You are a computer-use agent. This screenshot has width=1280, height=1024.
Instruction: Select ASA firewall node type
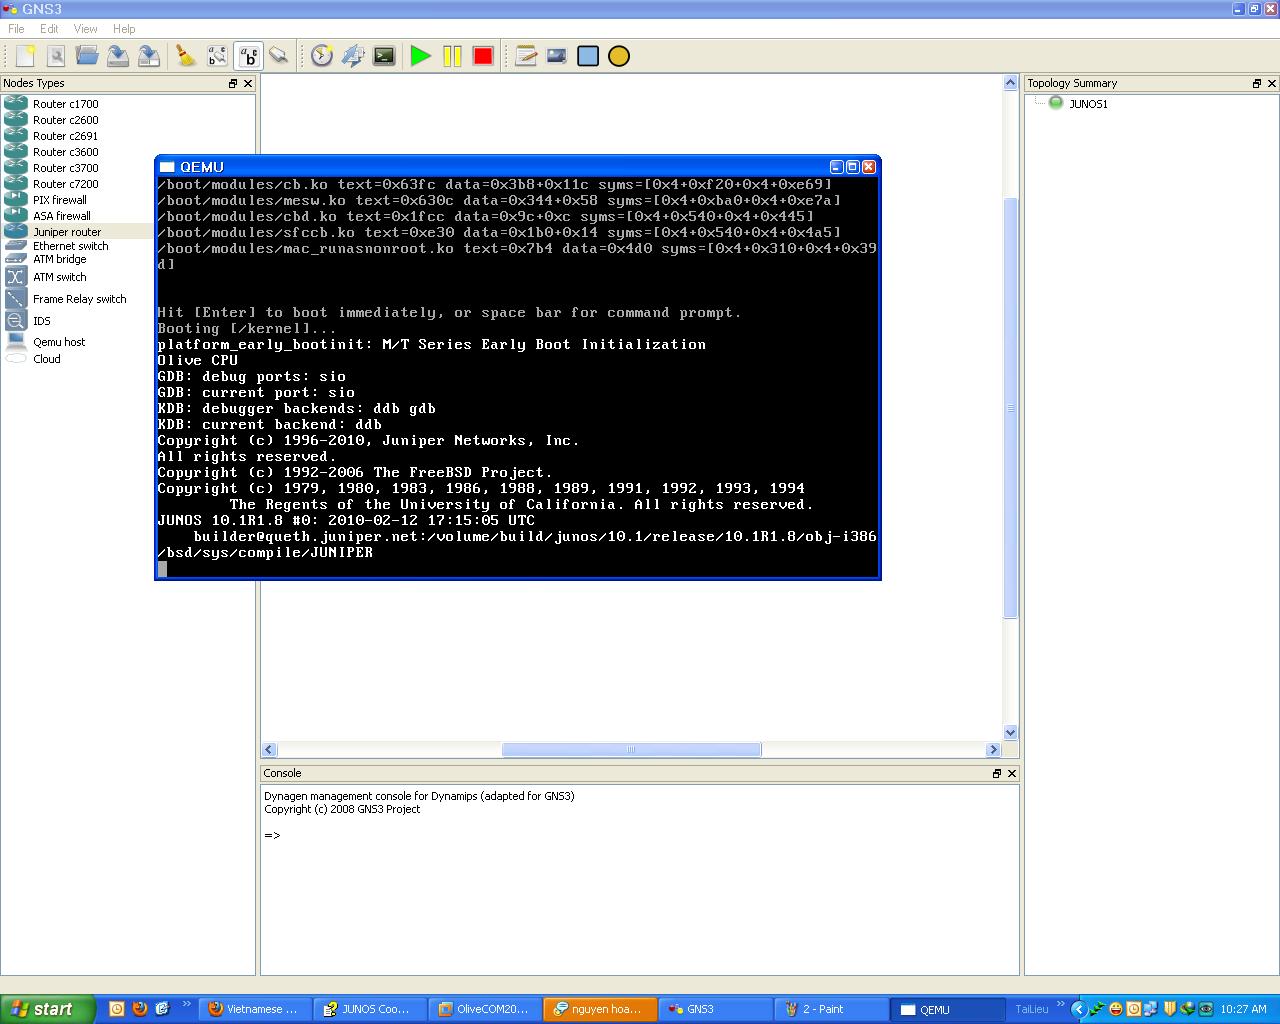(62, 216)
